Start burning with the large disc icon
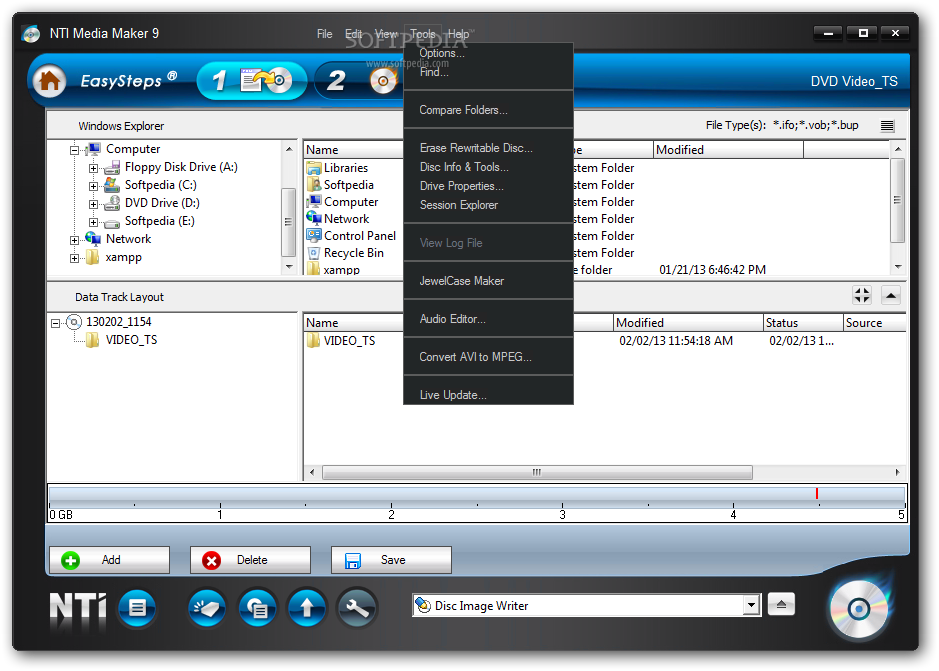This screenshot has width=939, height=671. 859,609
